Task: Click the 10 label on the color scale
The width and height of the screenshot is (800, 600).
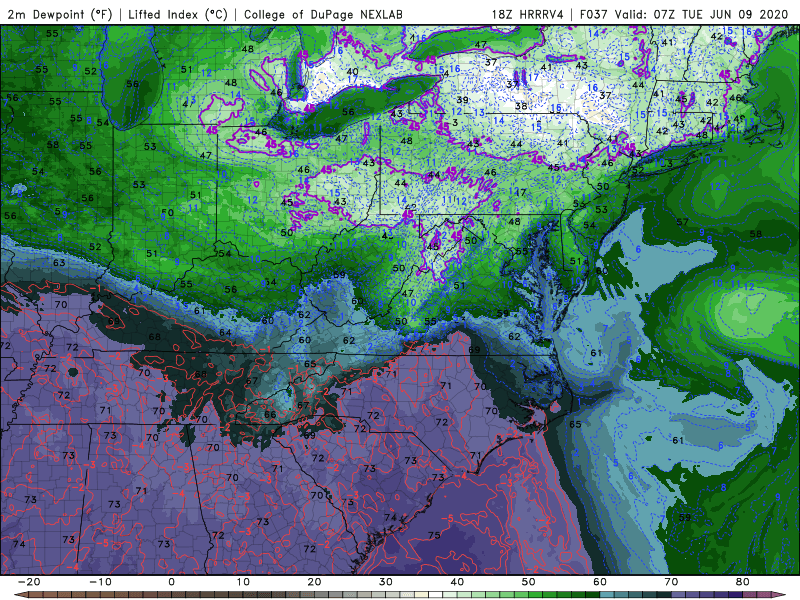Action: 243,582
